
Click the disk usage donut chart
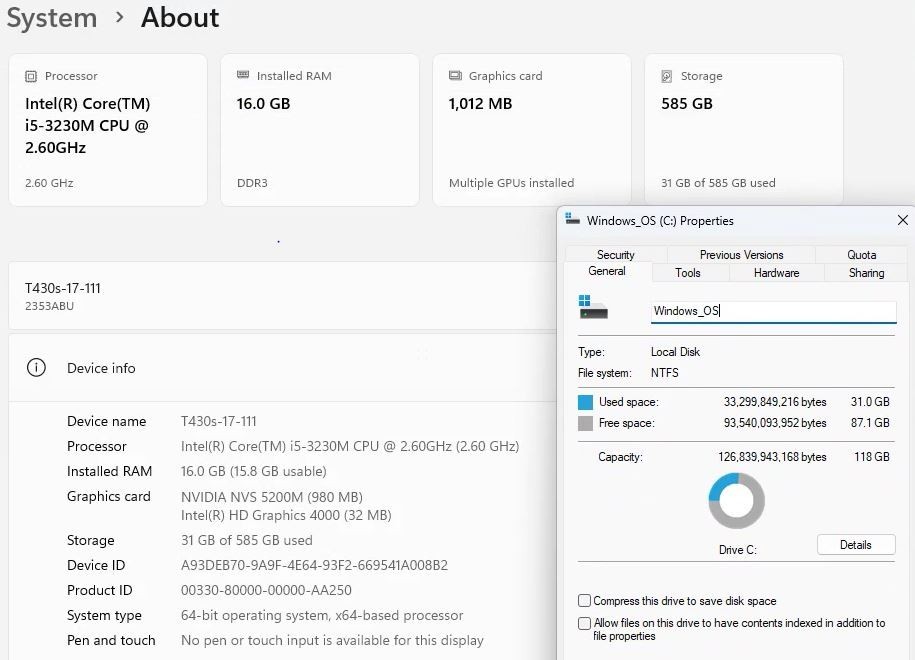[x=736, y=501]
